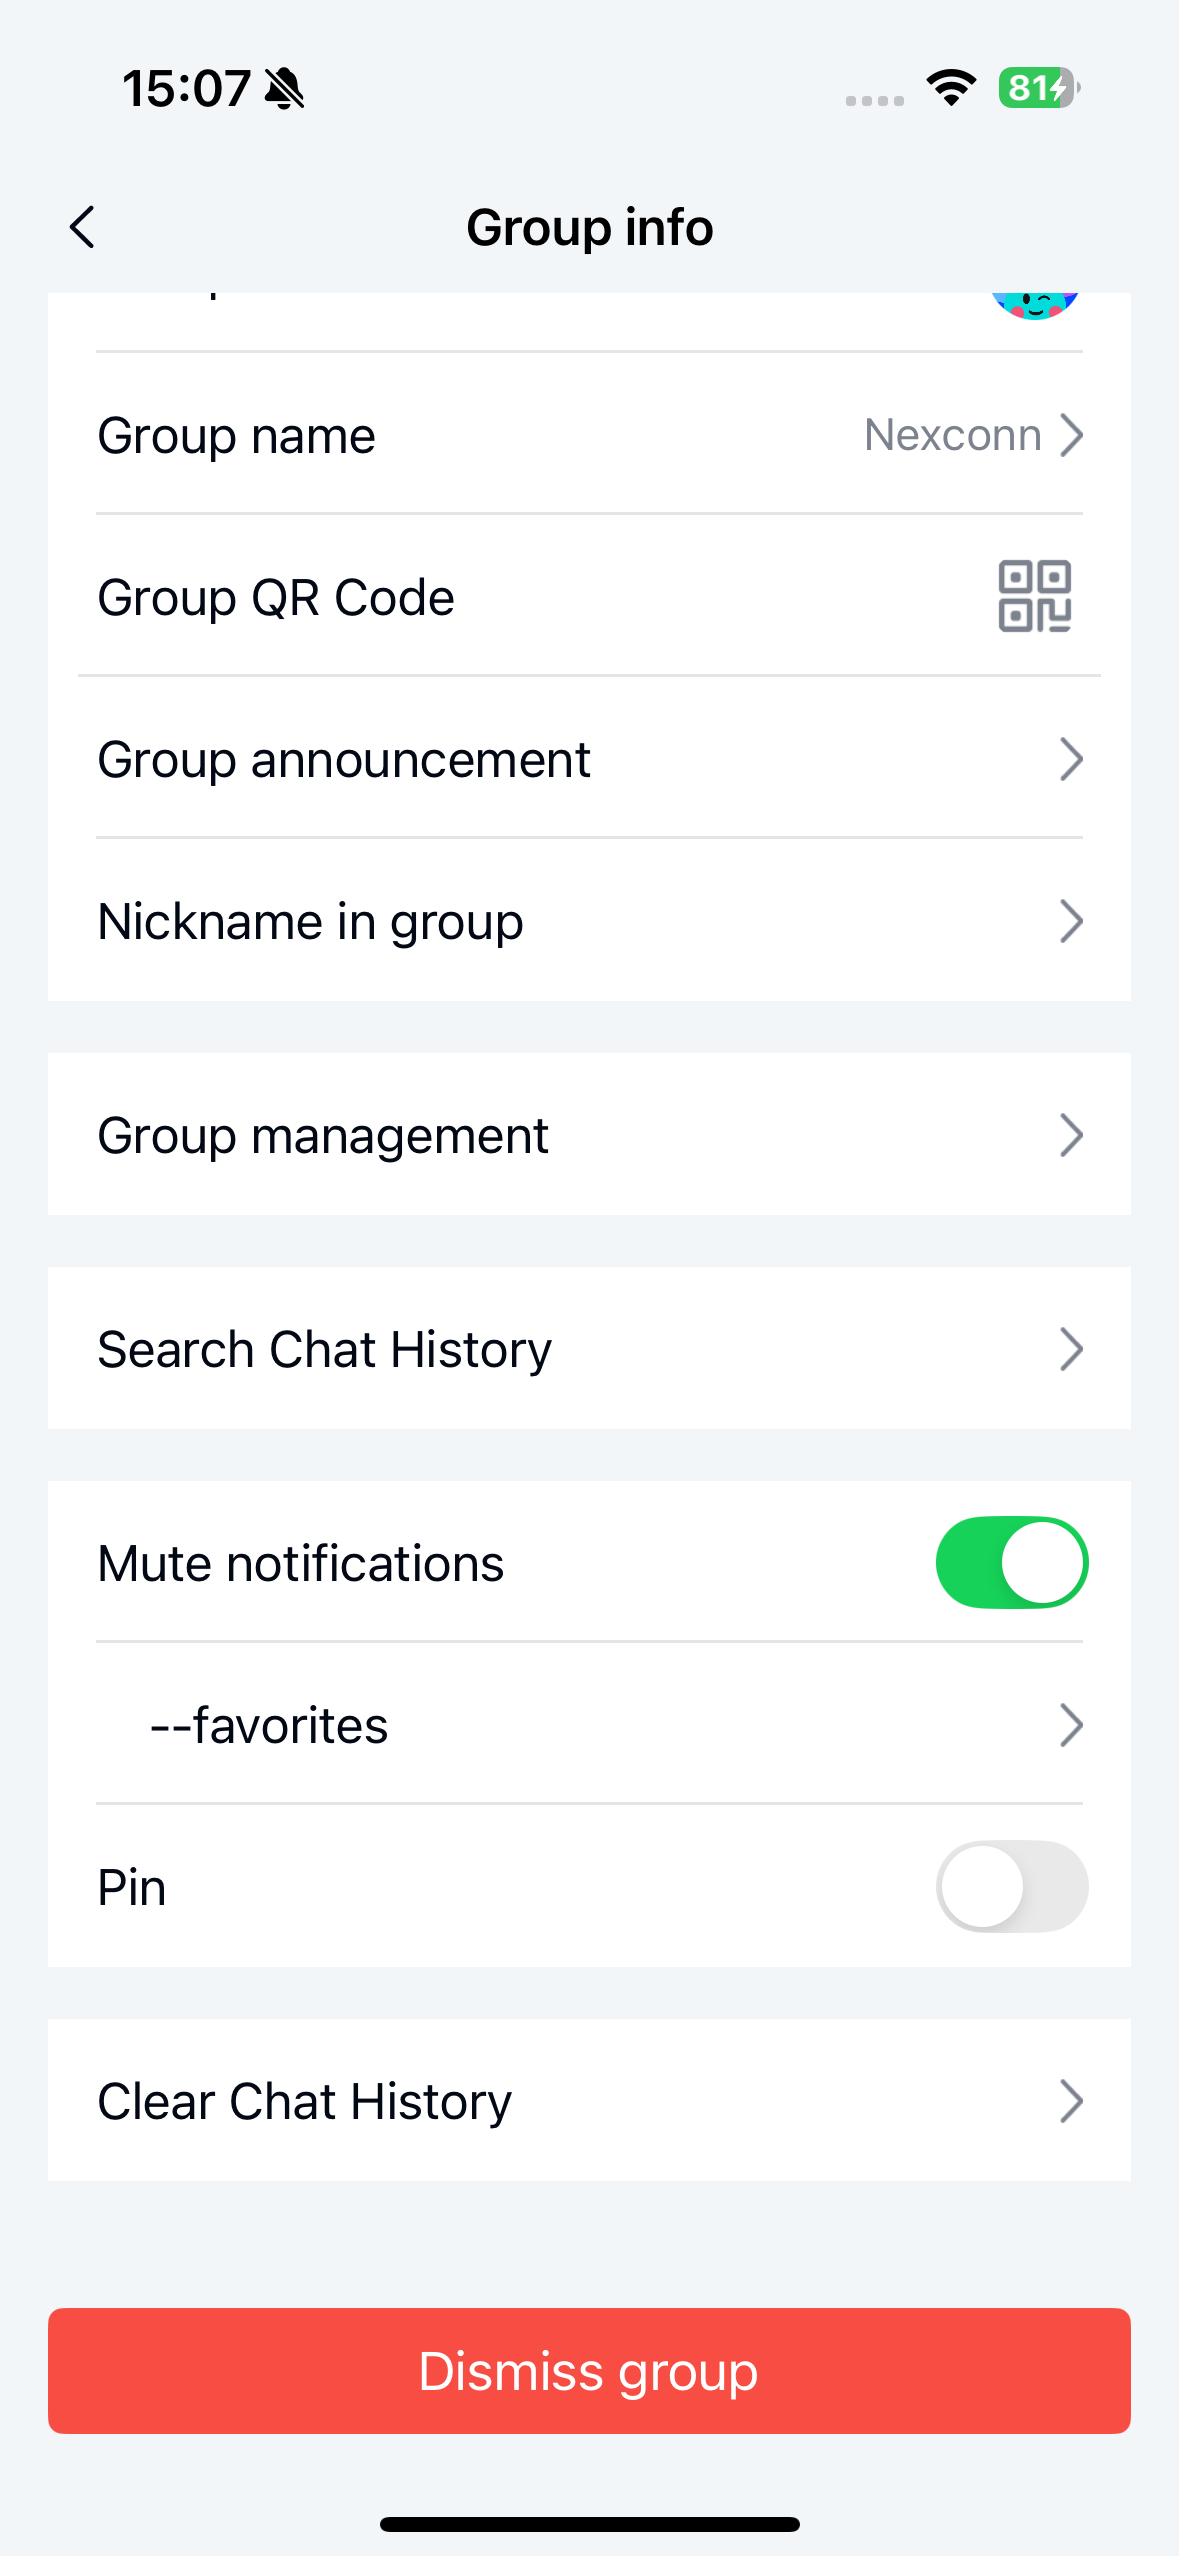Open Group management settings
Viewport: 1179px width, 2556px height.
click(589, 1134)
